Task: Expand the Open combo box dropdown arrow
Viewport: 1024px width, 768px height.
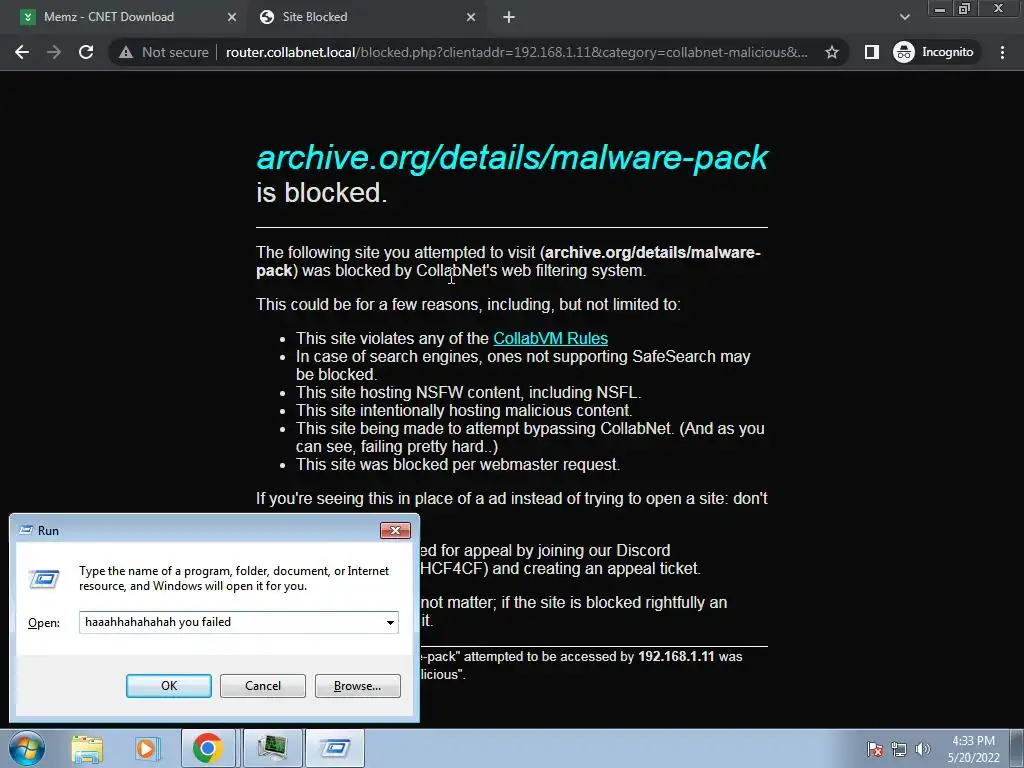Action: [390, 622]
